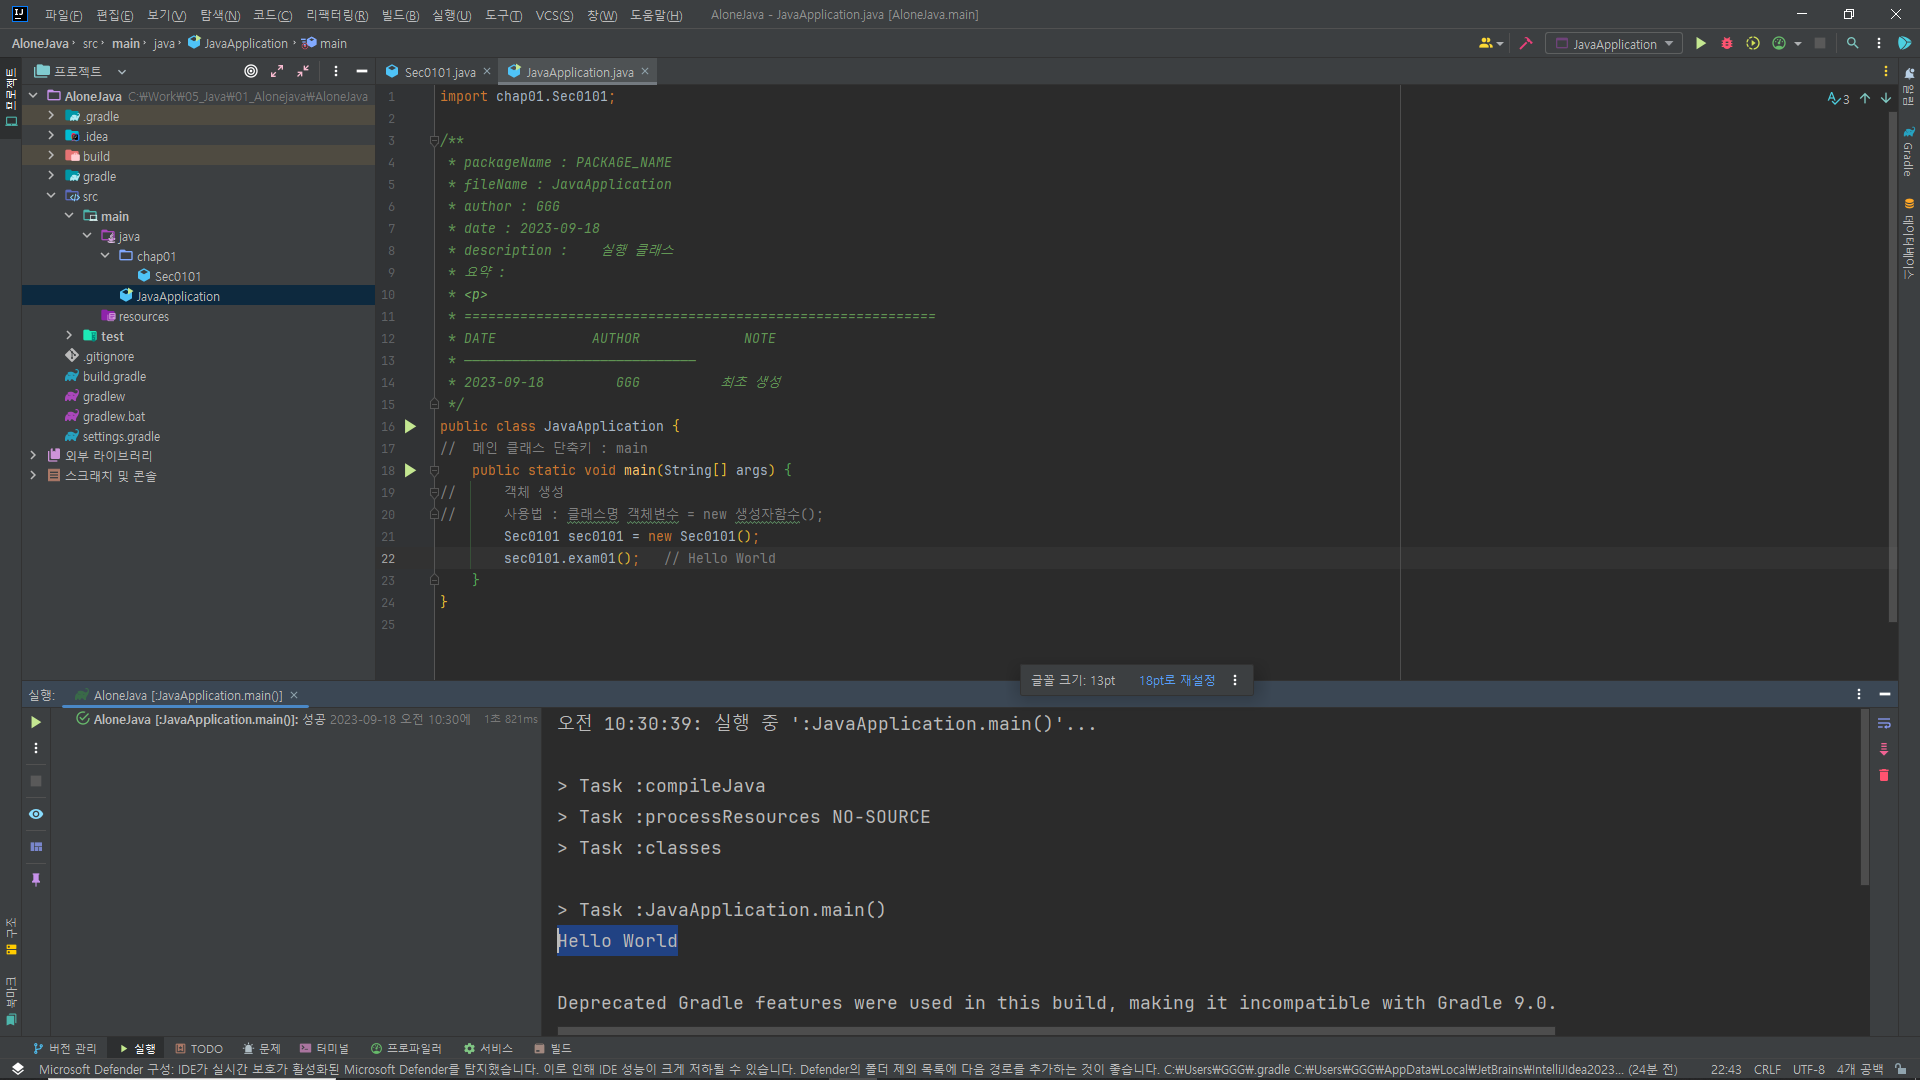The width and height of the screenshot is (1920, 1080).
Task: Toggle the eye visibility icon in run panel
Action: point(36,814)
